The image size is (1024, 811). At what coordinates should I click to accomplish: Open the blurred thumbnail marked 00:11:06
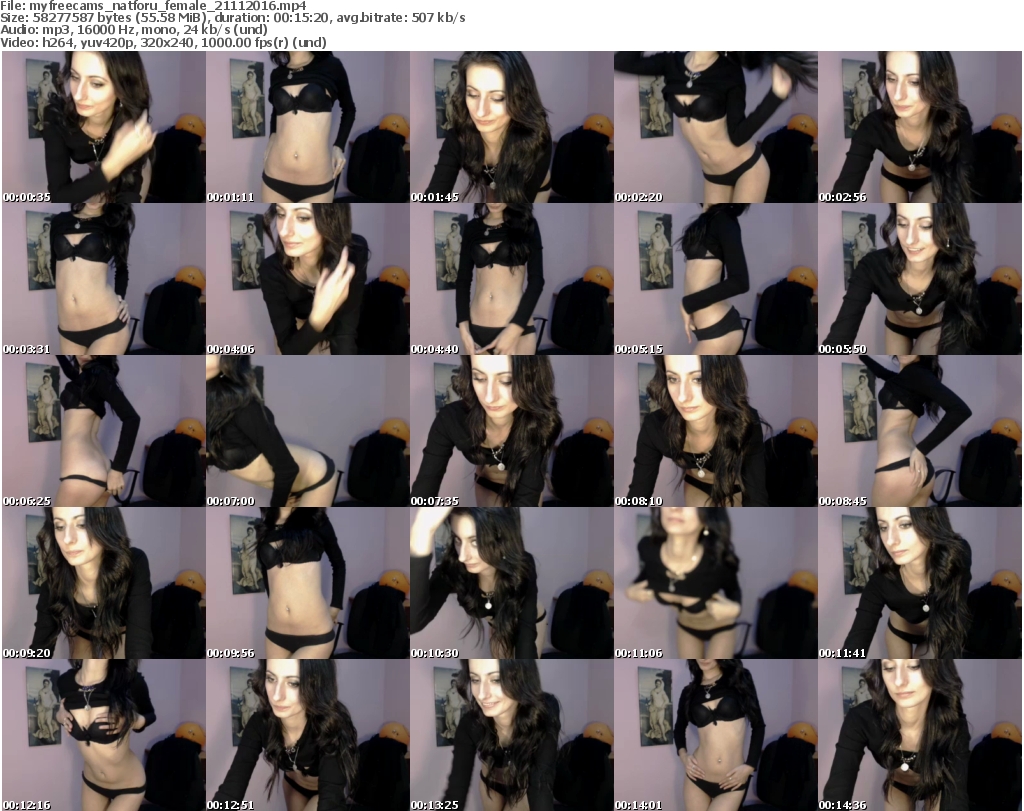coord(716,583)
